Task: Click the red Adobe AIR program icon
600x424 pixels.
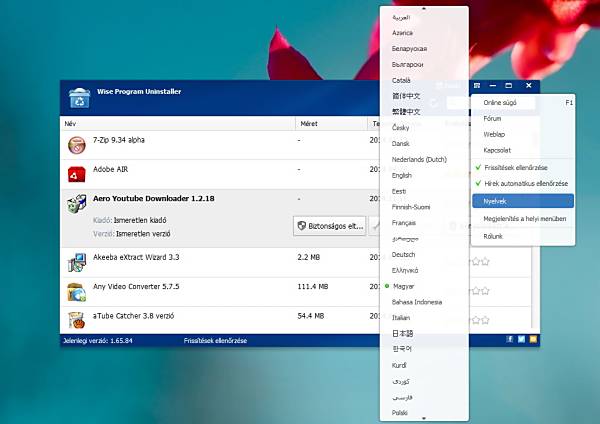Action: [77, 174]
